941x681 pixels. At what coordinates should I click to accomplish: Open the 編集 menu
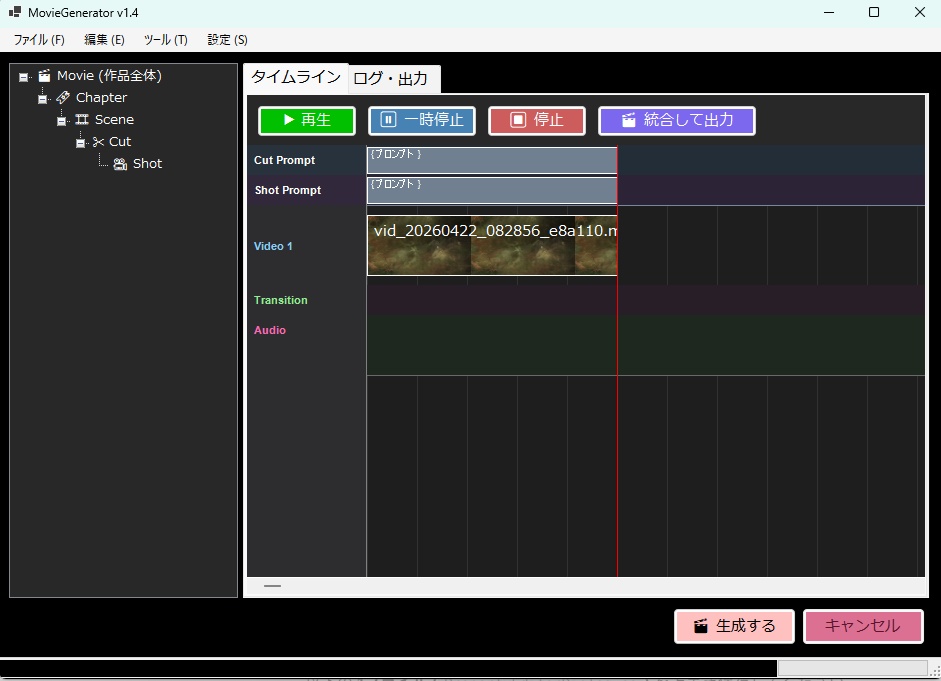tap(103, 39)
